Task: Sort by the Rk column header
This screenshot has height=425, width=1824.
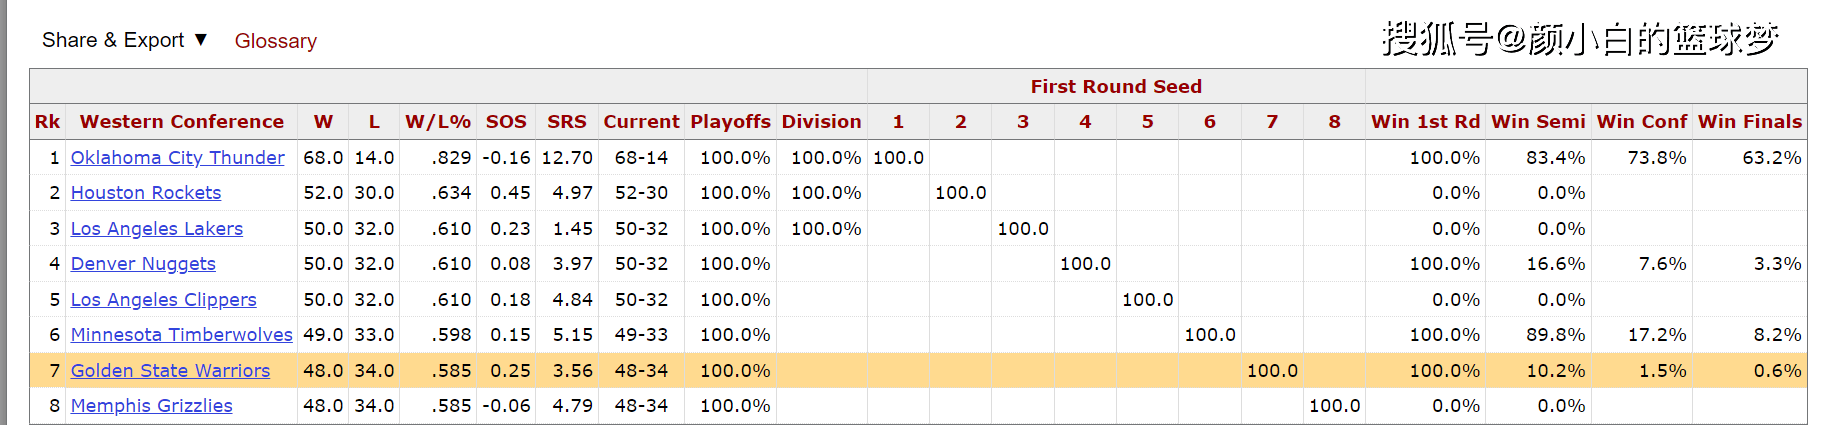Action: [x=48, y=121]
